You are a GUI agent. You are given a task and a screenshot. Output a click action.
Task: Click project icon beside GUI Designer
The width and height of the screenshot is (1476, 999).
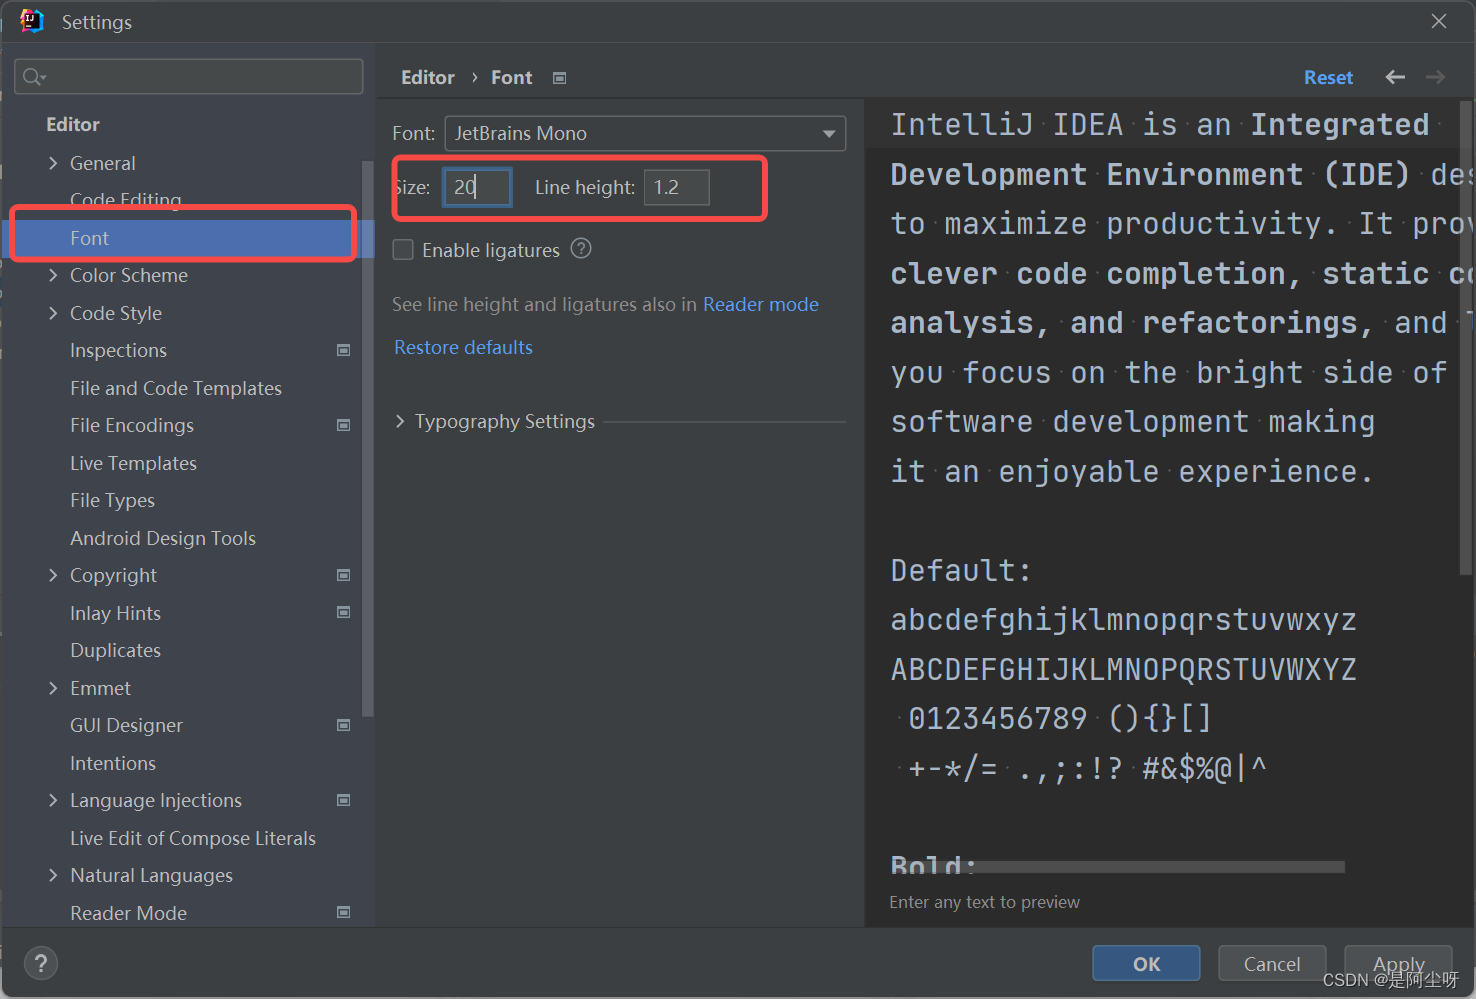[x=344, y=725]
